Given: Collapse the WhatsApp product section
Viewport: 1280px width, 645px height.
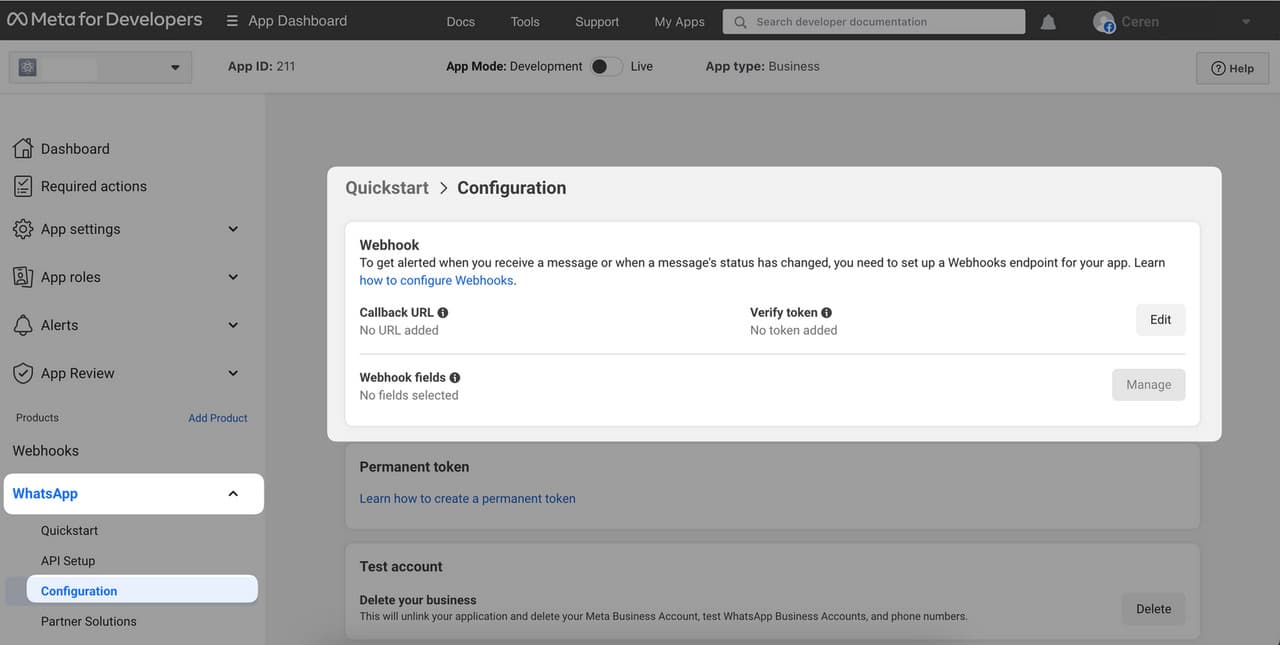Looking at the screenshot, I should point(233,494).
